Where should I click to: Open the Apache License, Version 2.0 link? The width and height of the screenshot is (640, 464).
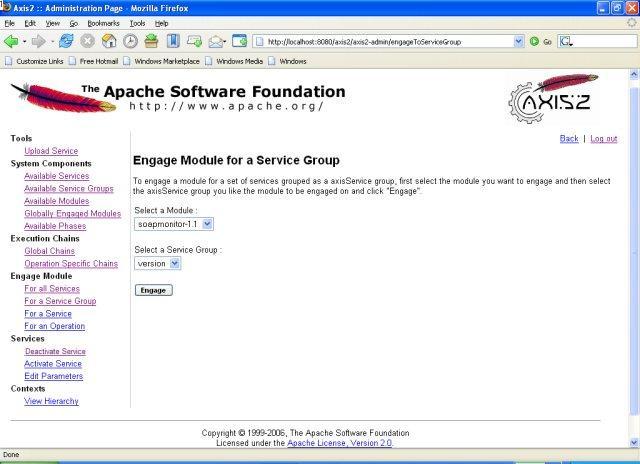pos(340,442)
